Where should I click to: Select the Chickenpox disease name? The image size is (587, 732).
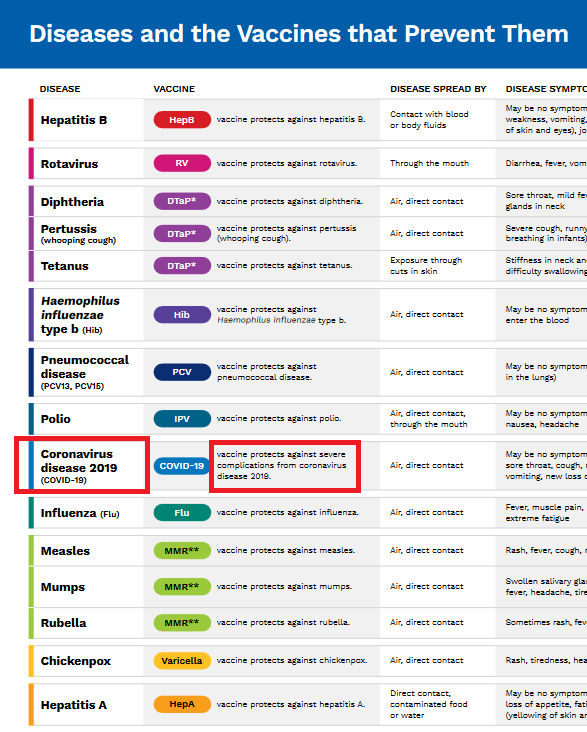point(76,661)
